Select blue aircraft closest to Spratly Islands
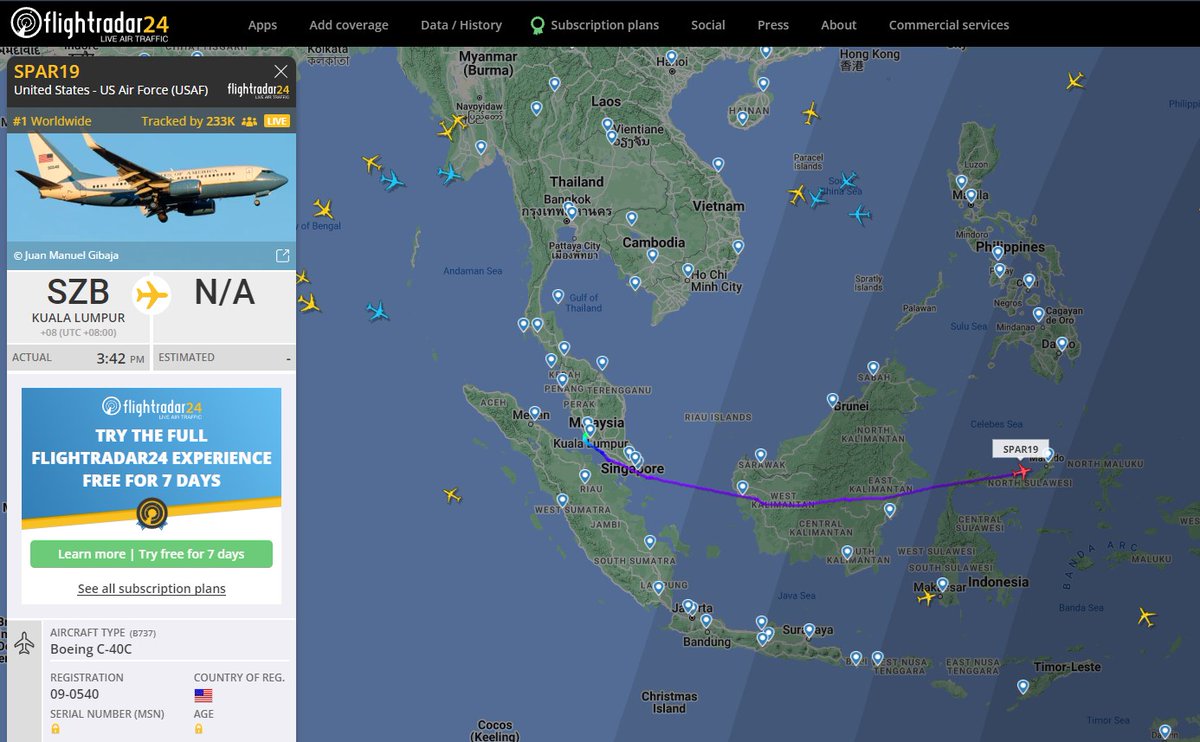Screen dimensions: 1200x742 tap(860, 214)
